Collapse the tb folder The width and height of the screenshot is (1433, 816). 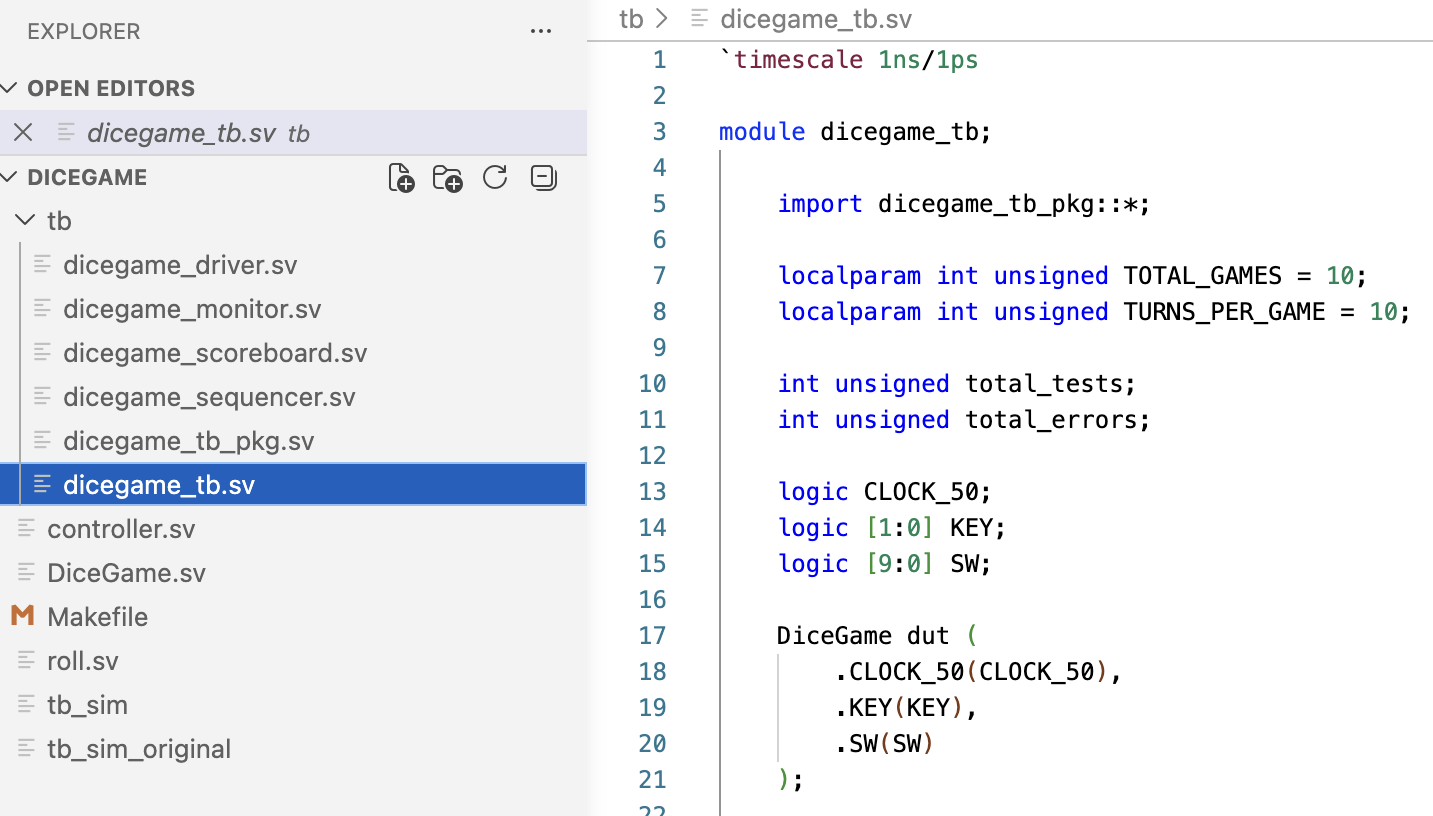pos(25,220)
